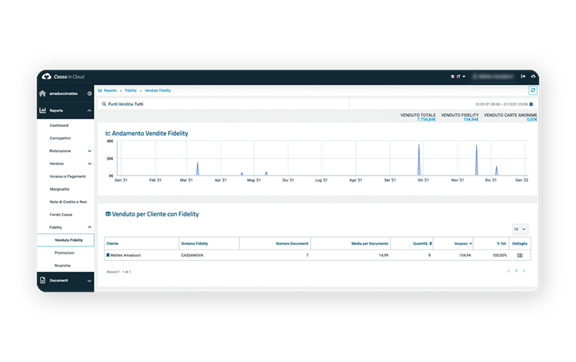Open the rows-per-page dropdown showing 10
The height and width of the screenshot is (362, 576).
point(519,229)
